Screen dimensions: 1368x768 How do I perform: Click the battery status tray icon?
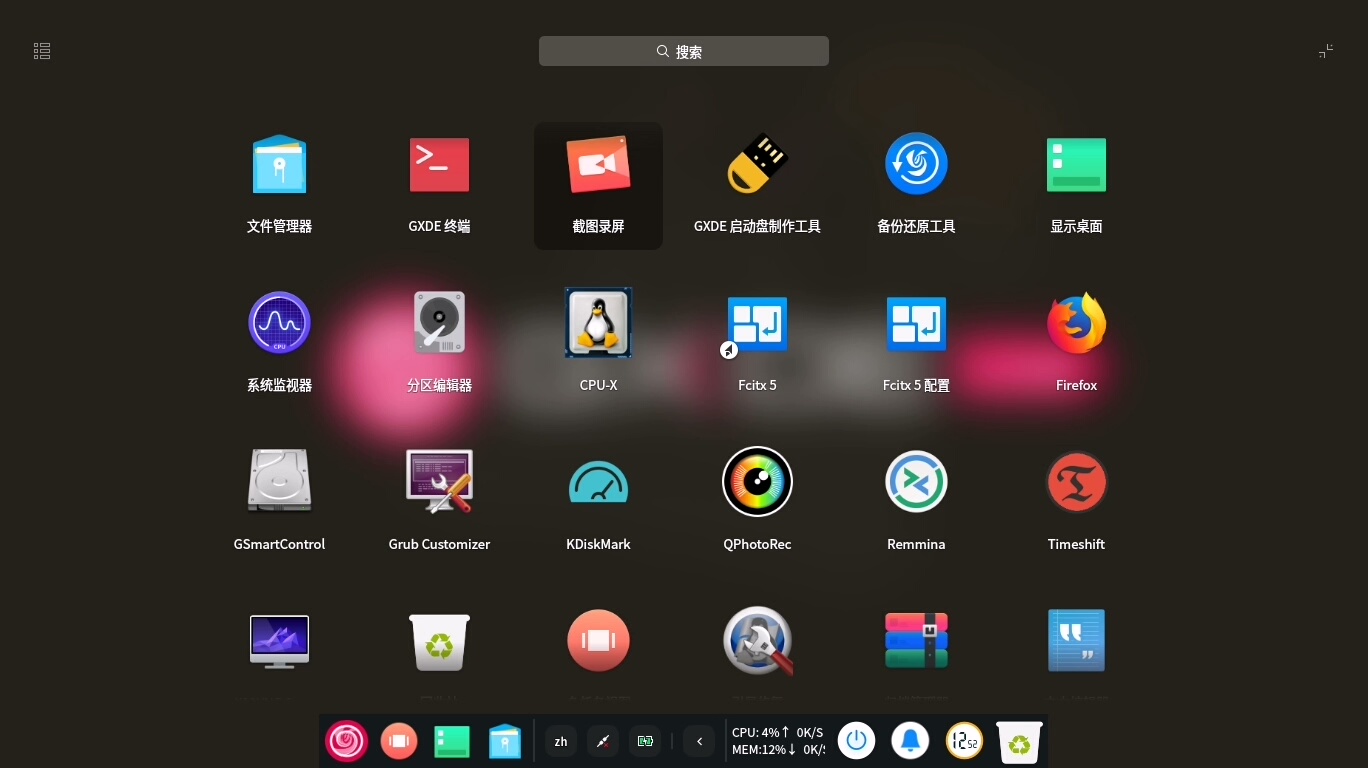[x=645, y=741]
